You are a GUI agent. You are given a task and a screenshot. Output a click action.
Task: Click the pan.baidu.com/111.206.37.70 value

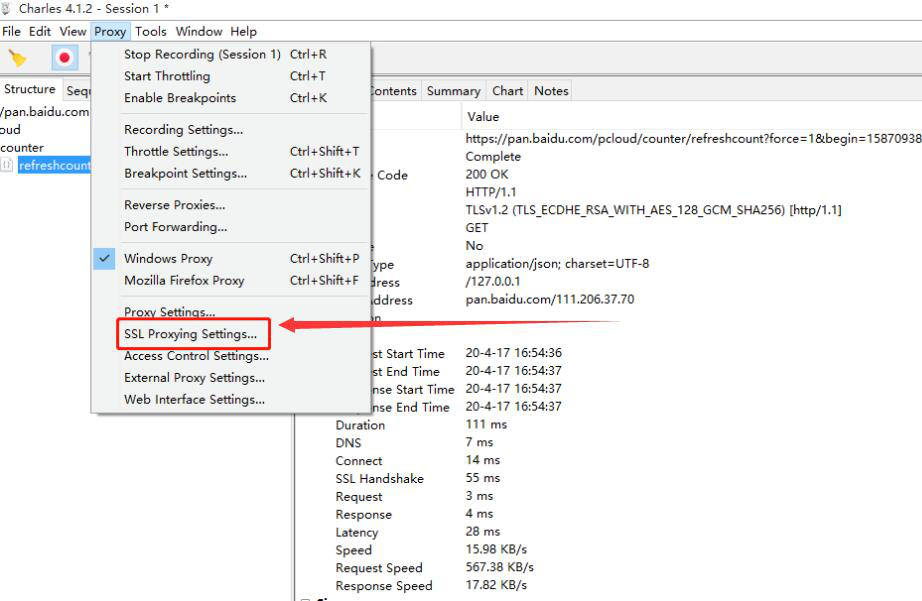coord(550,299)
